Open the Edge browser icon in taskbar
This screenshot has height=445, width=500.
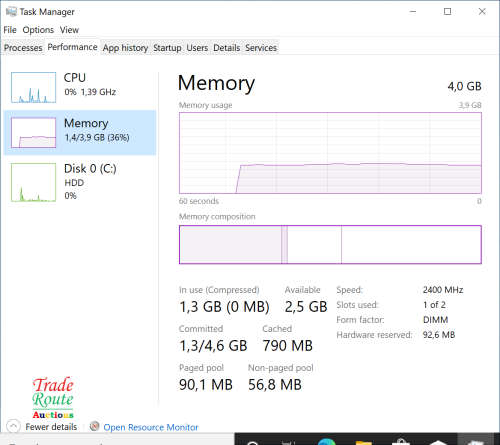click(327, 442)
